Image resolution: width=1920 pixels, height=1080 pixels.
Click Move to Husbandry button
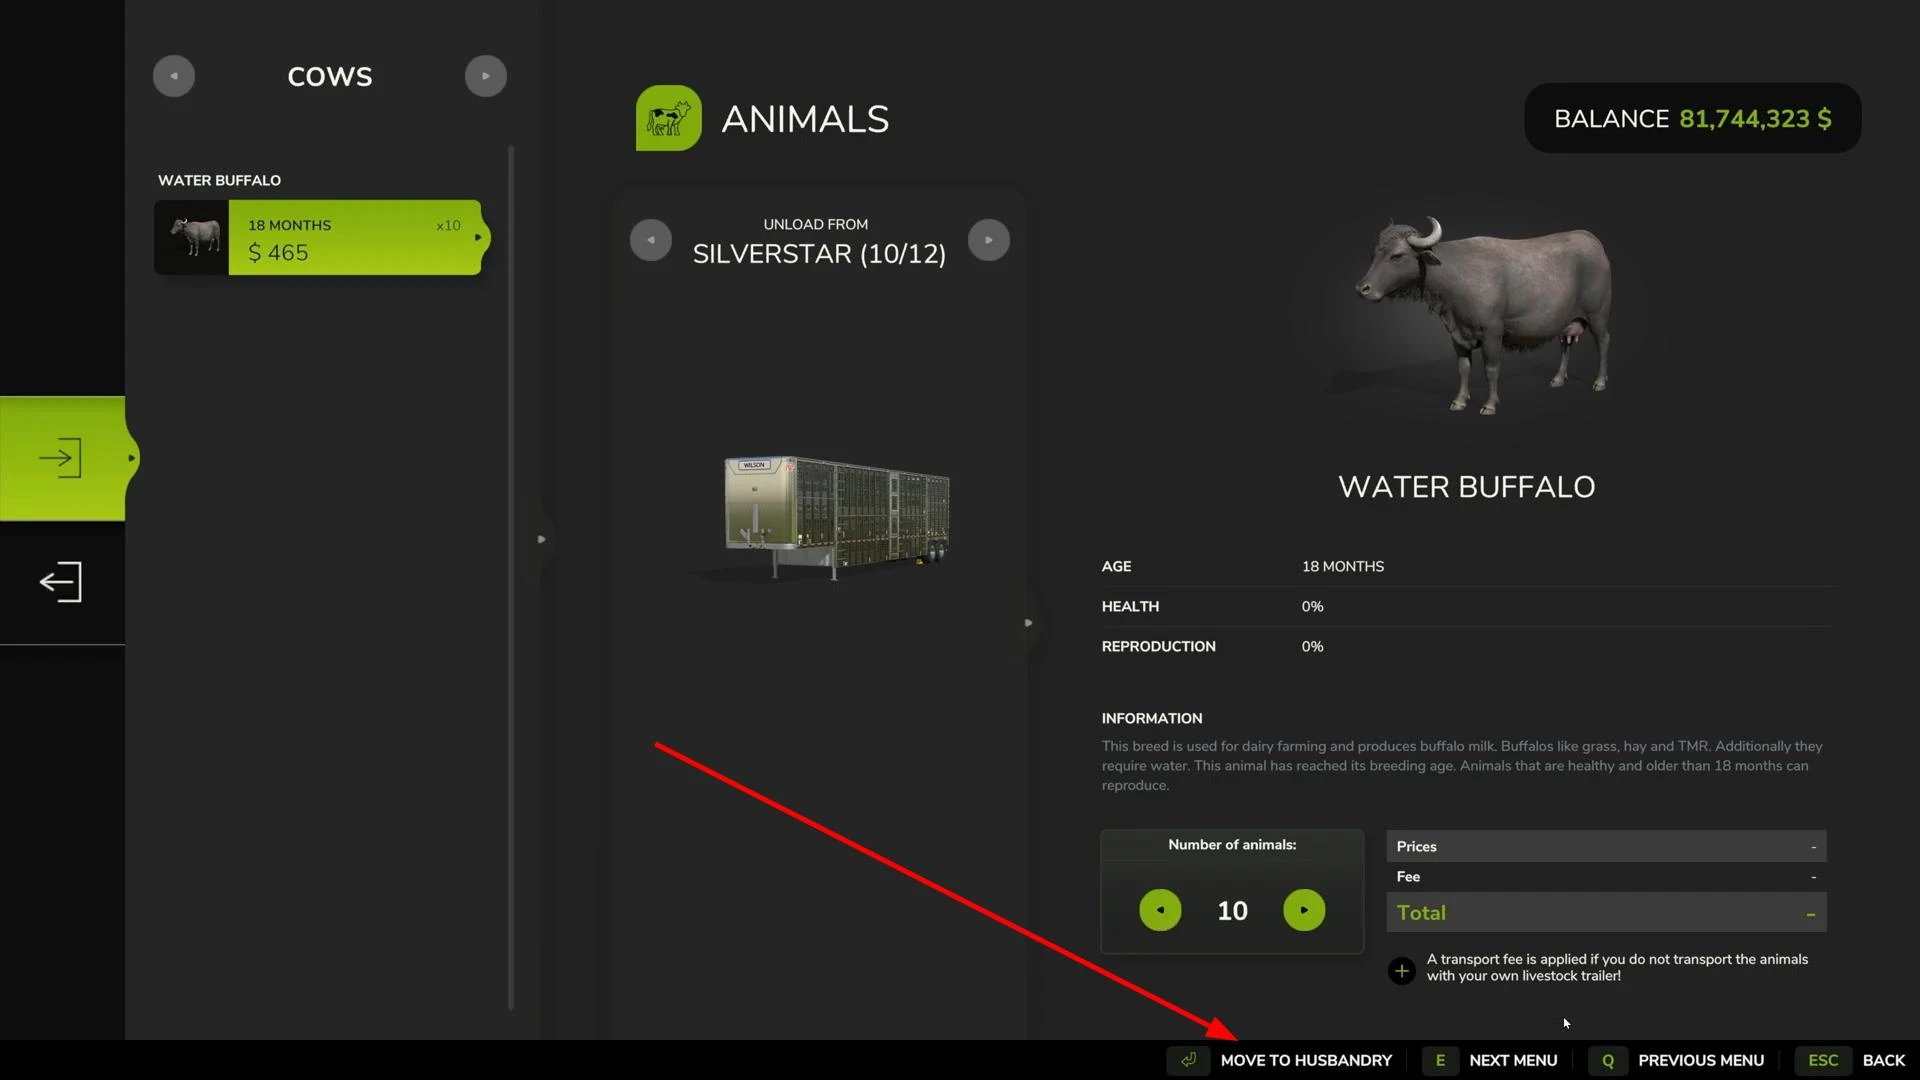1306,1060
